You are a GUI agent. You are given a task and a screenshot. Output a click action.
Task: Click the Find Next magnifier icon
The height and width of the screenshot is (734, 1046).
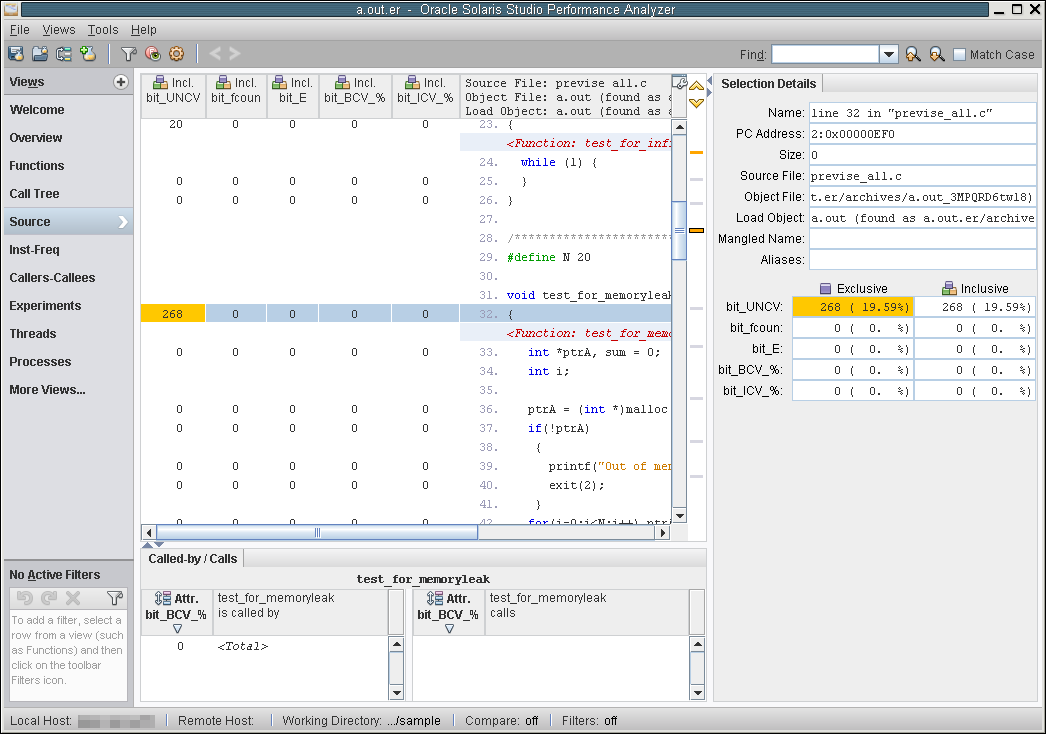pyautogui.click(x=937, y=55)
